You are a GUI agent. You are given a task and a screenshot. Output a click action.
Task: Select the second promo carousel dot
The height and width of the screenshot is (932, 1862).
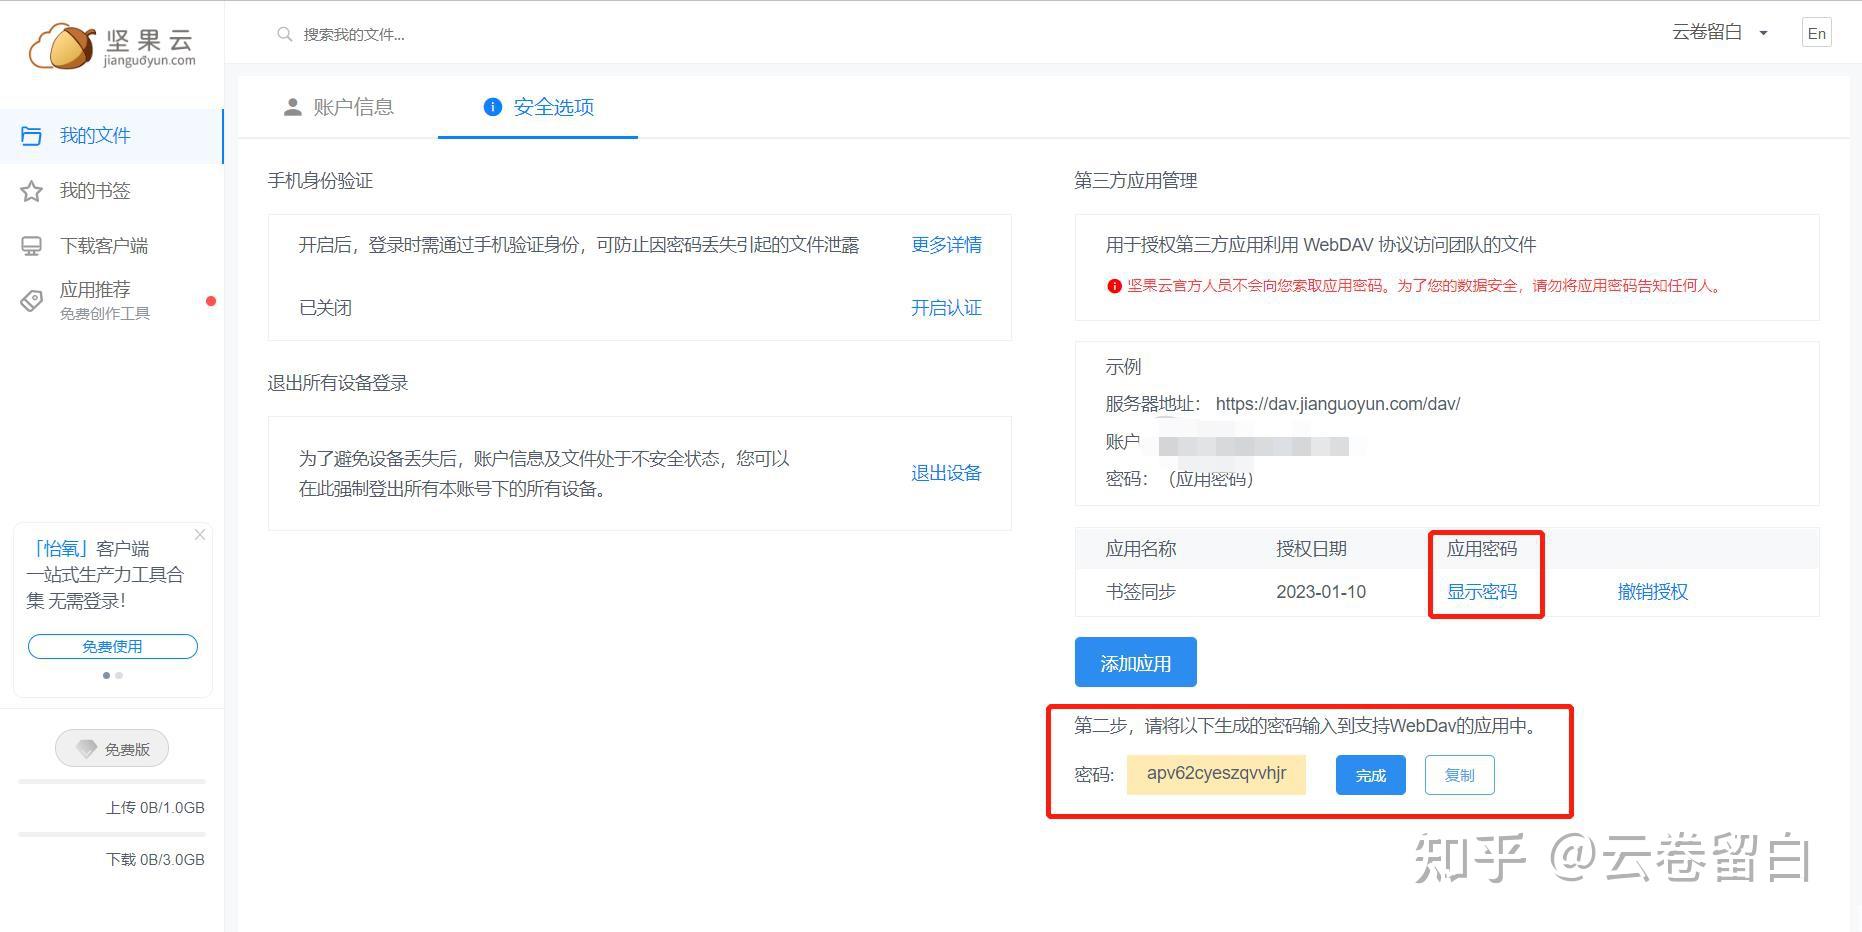click(120, 675)
